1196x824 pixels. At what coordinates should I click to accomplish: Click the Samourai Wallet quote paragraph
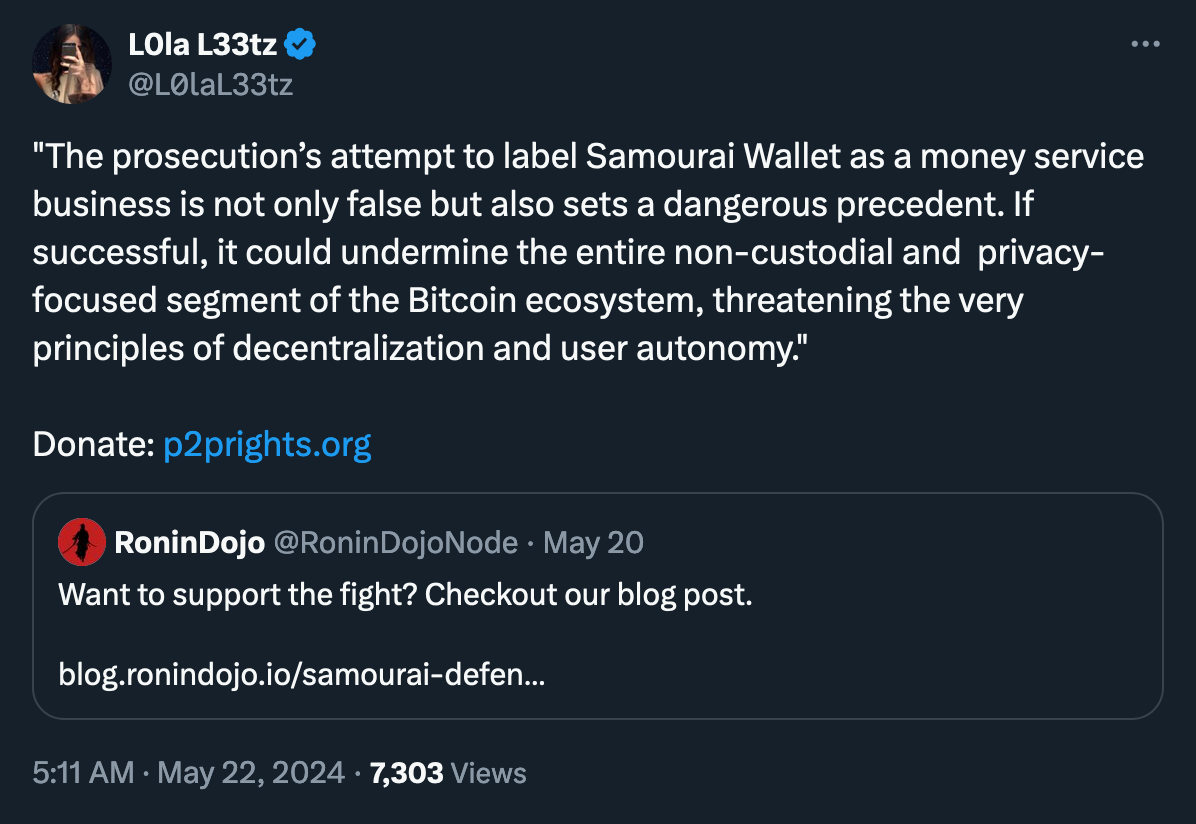[x=588, y=252]
